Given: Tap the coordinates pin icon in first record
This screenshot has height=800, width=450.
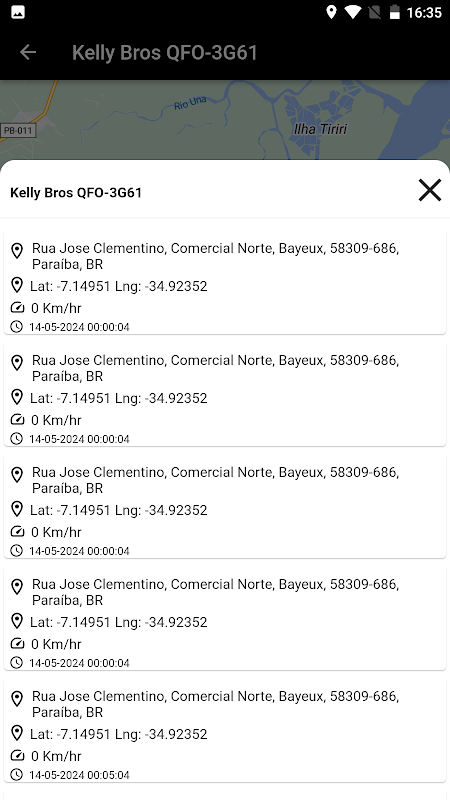Looking at the screenshot, I should (17, 285).
